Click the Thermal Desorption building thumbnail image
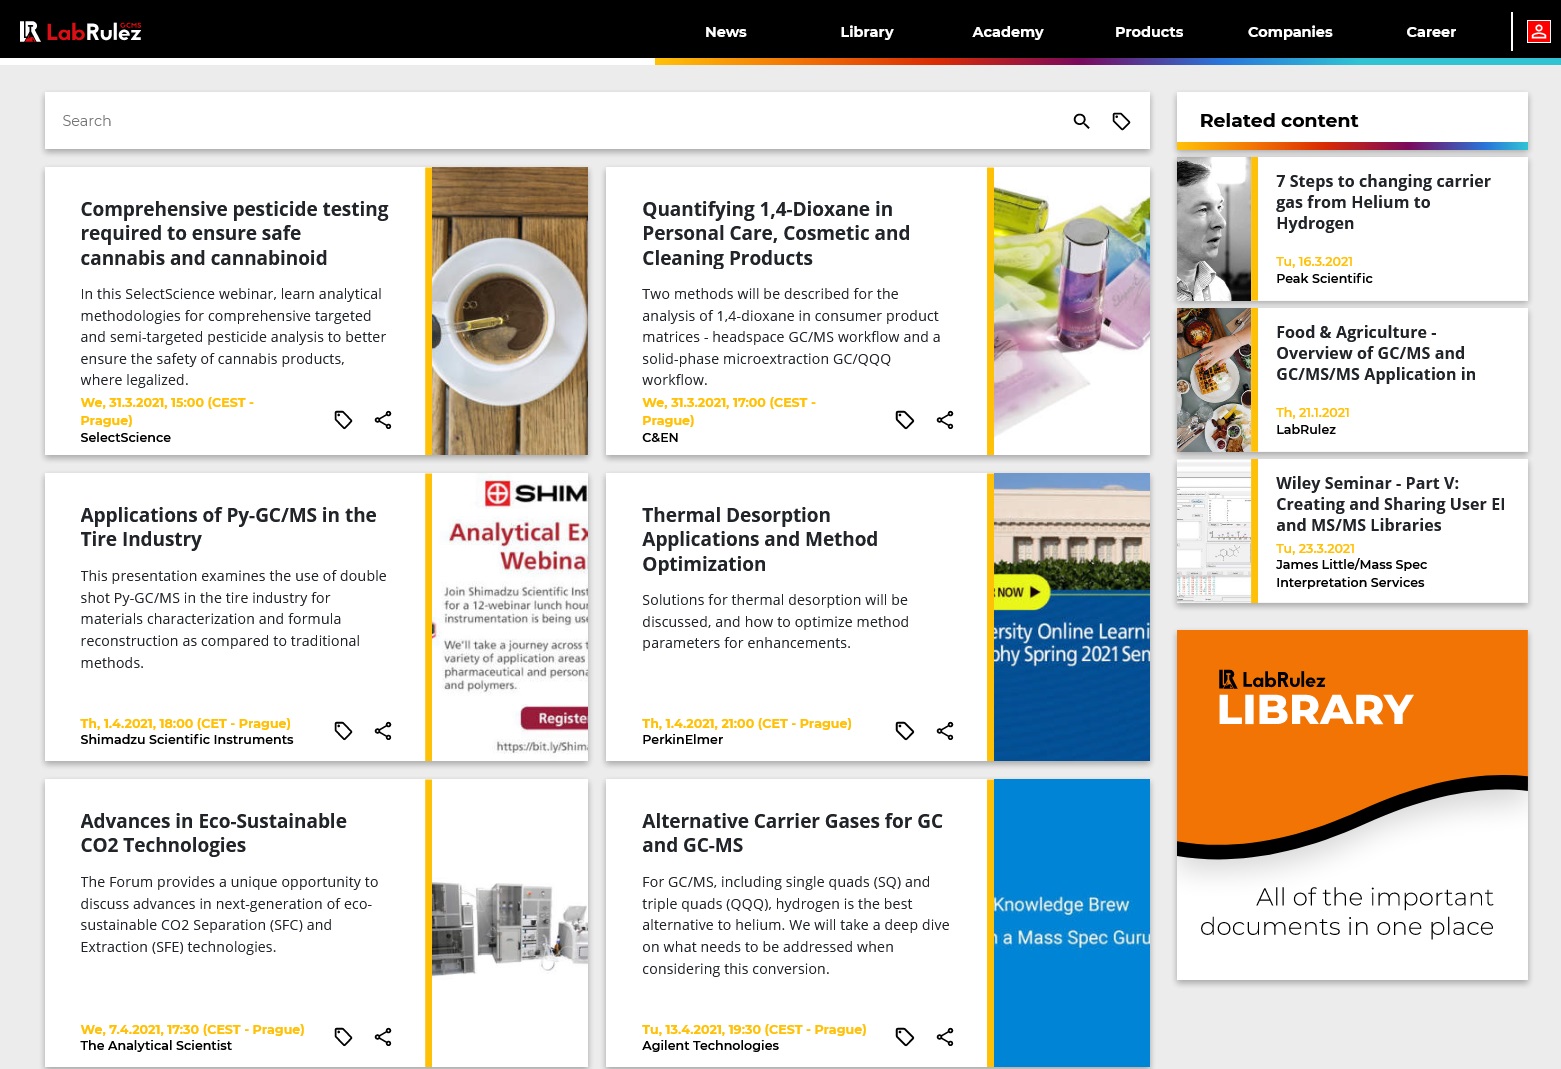Image resolution: width=1561 pixels, height=1069 pixels. click(1072, 617)
